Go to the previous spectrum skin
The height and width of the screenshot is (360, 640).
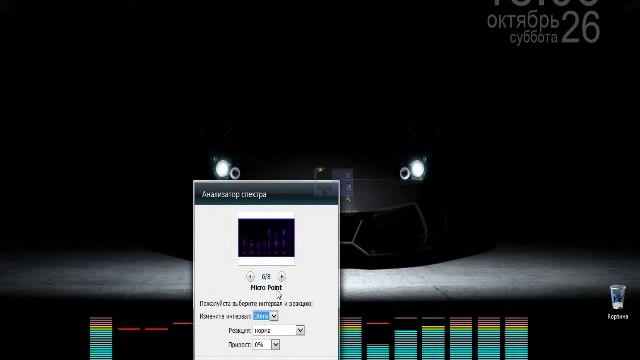[x=250, y=276]
